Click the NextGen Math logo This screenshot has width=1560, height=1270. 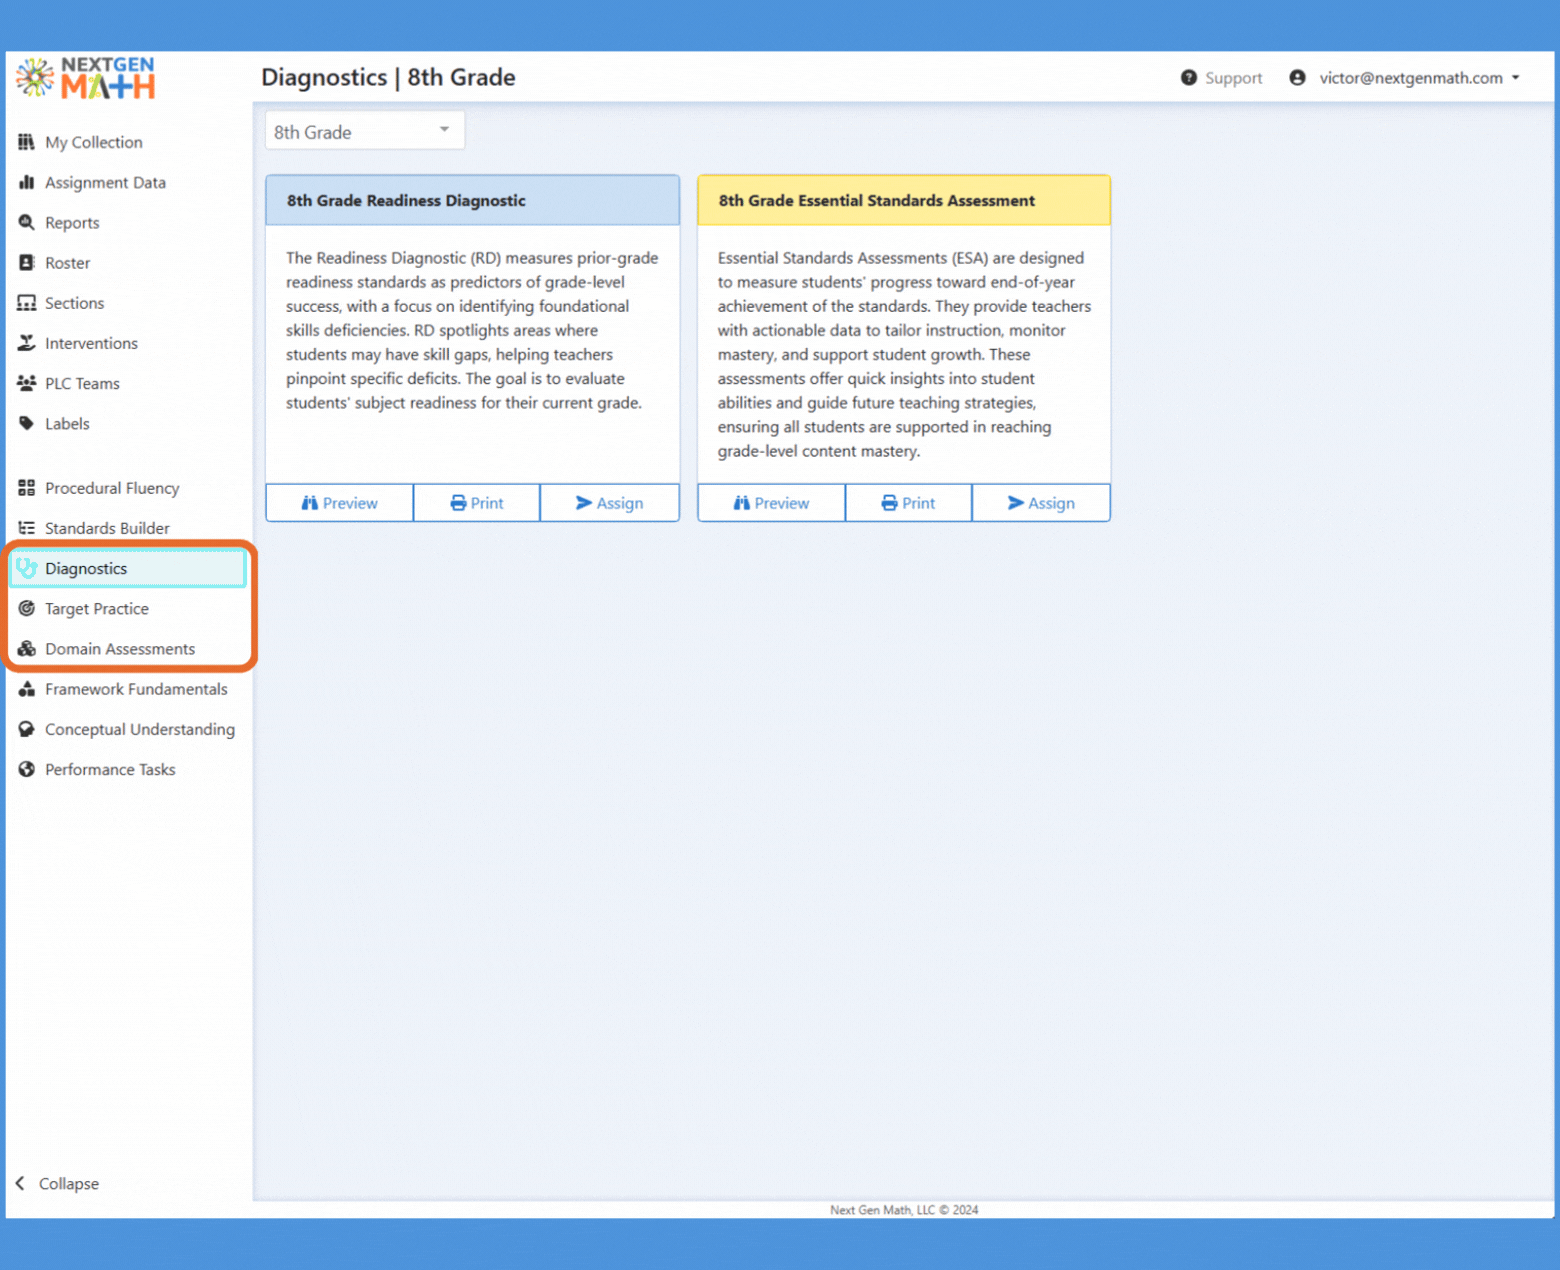87,78
